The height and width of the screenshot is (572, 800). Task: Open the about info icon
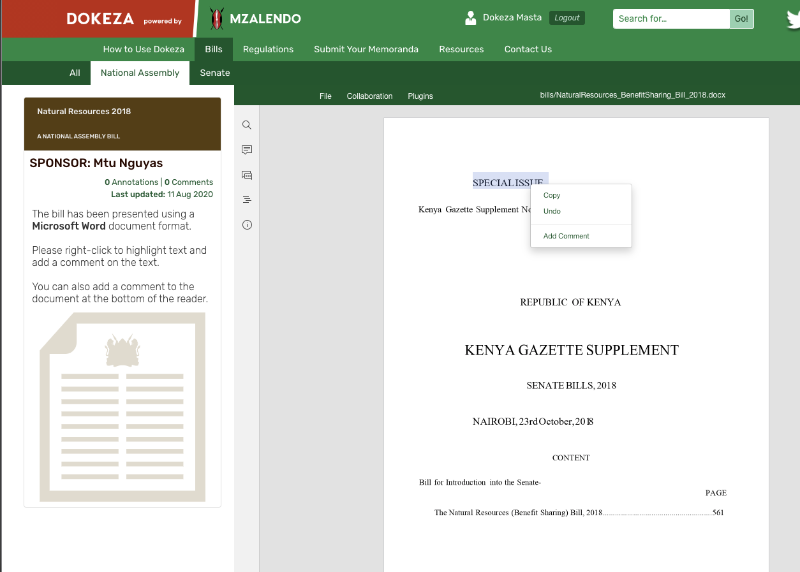[x=247, y=225]
